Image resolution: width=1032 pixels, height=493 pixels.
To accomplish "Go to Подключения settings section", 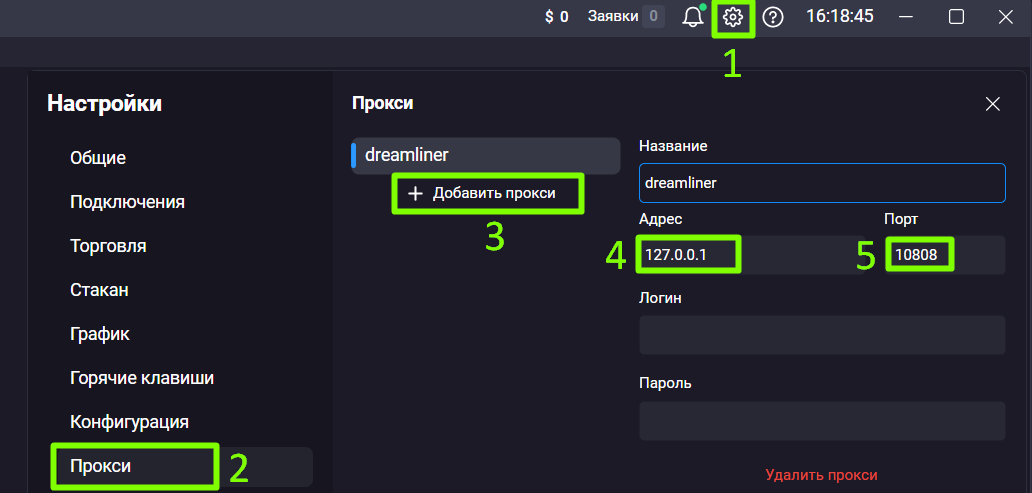I will (x=127, y=202).
